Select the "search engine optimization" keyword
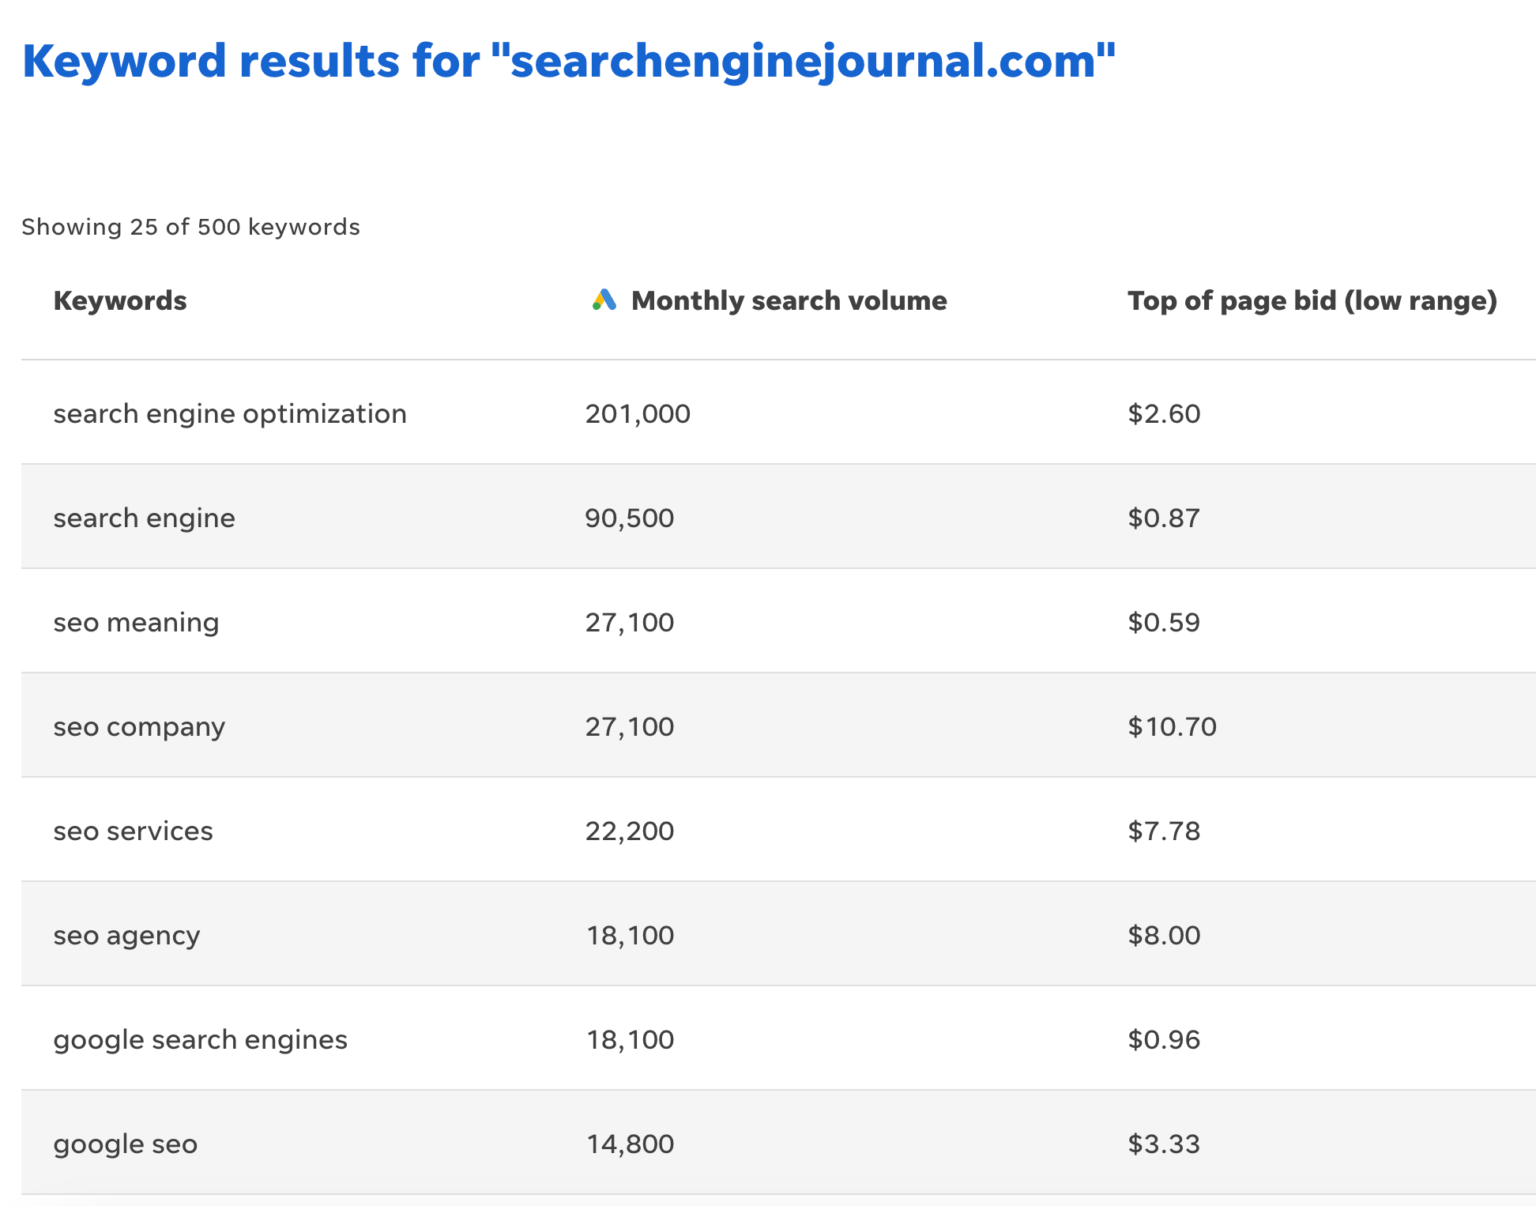 point(229,413)
